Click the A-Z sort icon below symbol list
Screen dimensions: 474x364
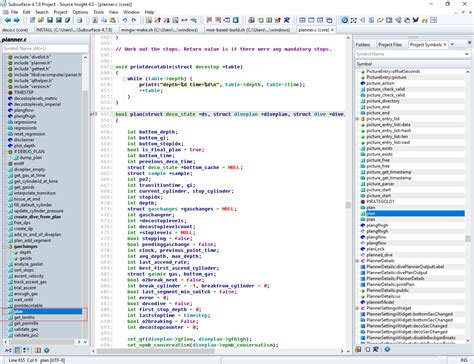[x=8, y=350]
